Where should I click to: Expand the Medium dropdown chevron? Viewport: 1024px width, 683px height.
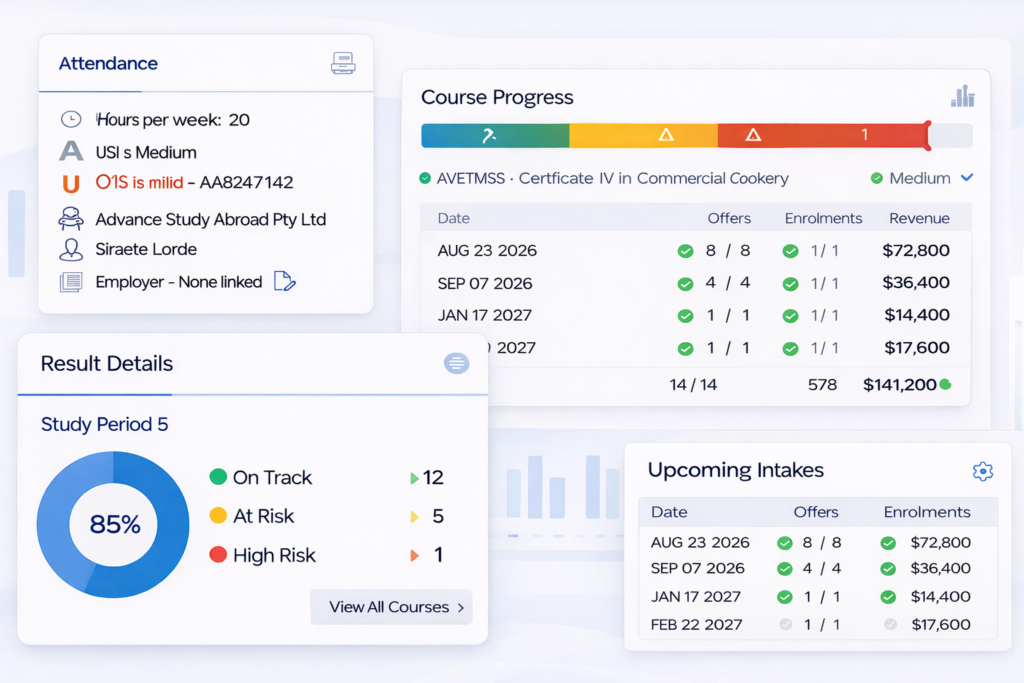[x=966, y=178]
